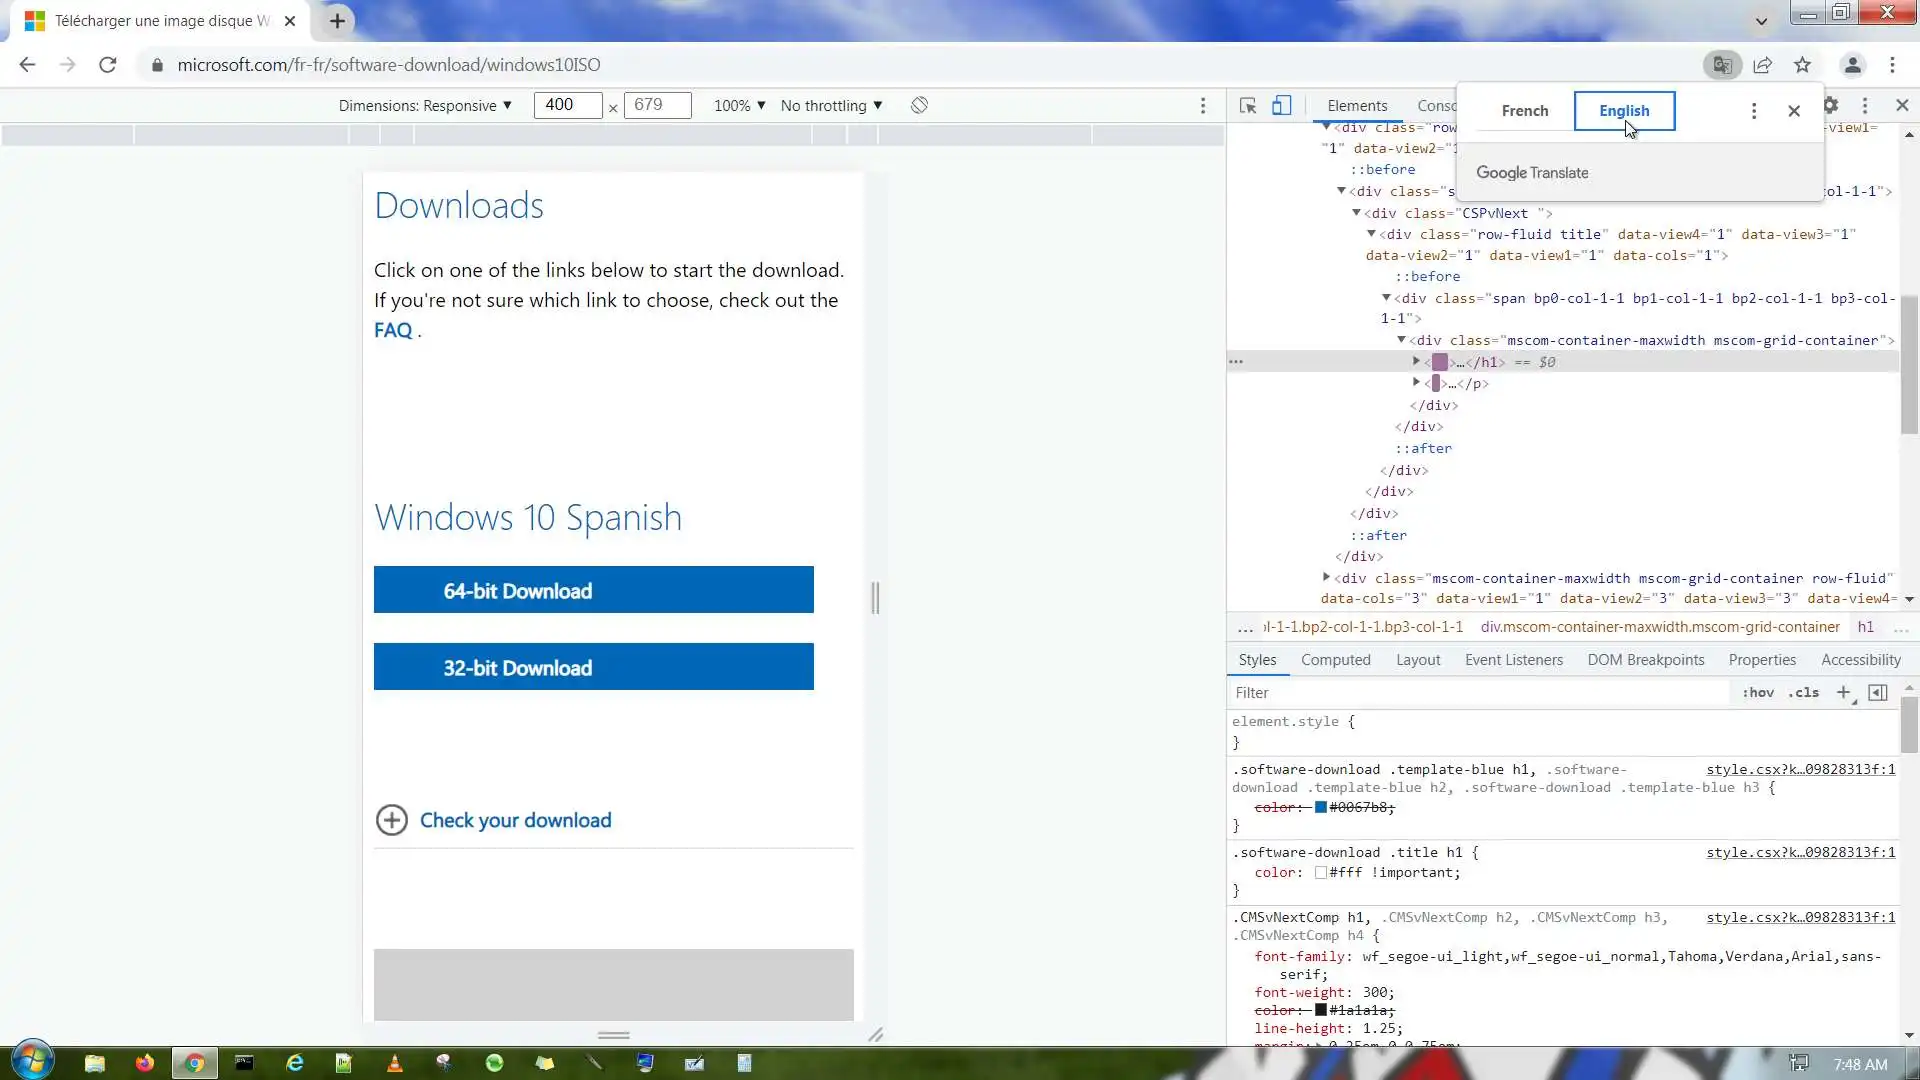Viewport: 1920px width, 1080px height.
Task: Open the Chrome profile icon
Action: pyautogui.click(x=1852, y=65)
